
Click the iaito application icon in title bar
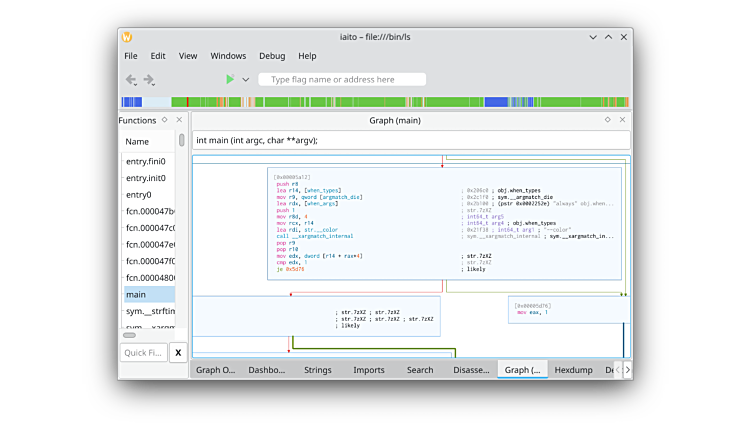point(127,37)
